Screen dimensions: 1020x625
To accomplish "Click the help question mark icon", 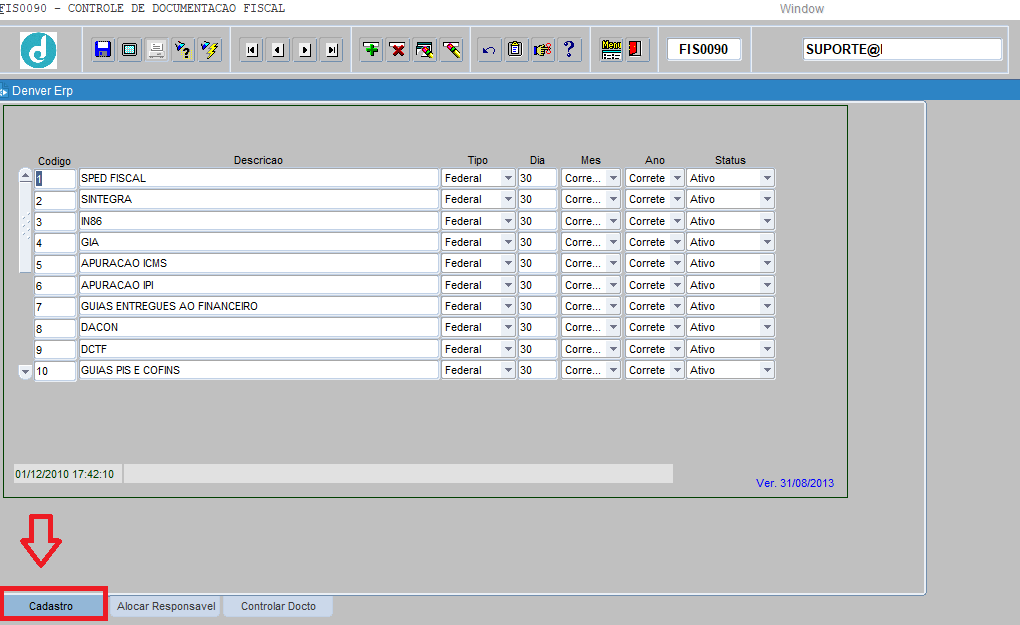I will (x=568, y=49).
